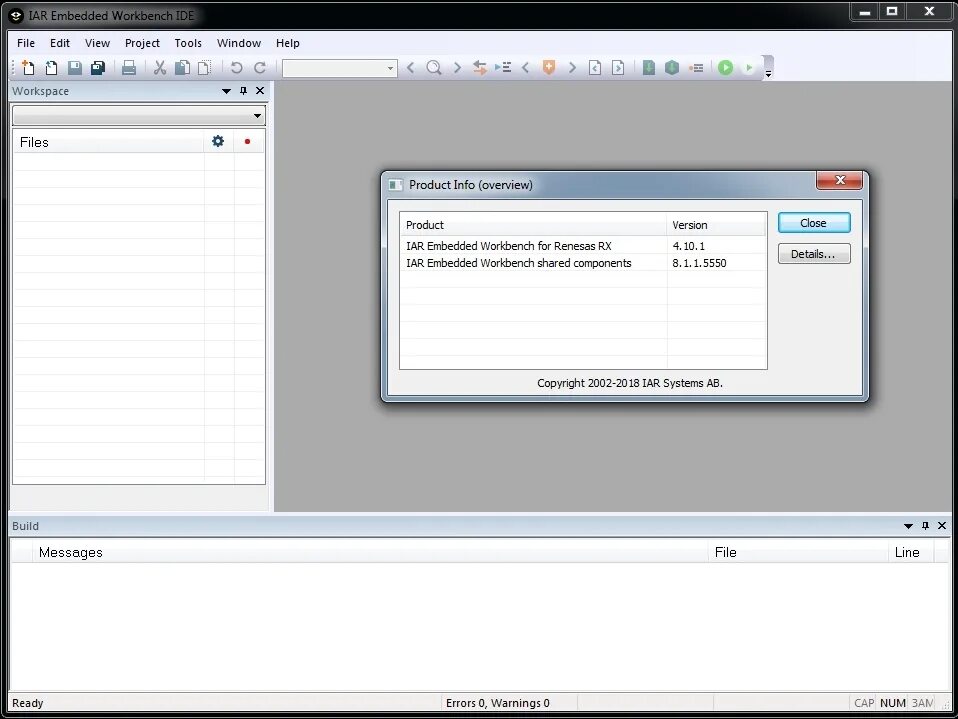Click the CAP indicator in status bar
This screenshot has width=958, height=719.
pyautogui.click(x=864, y=703)
